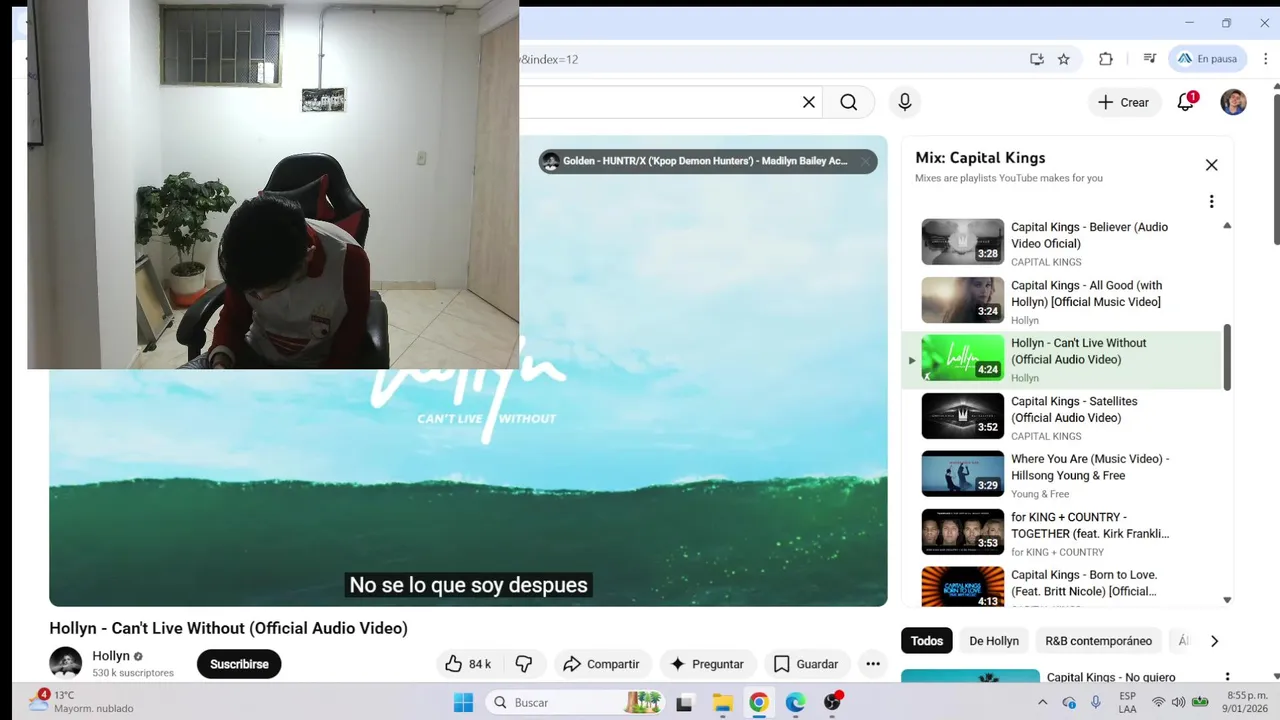Click the Crear button
1280x720 pixels.
[x=1124, y=102]
